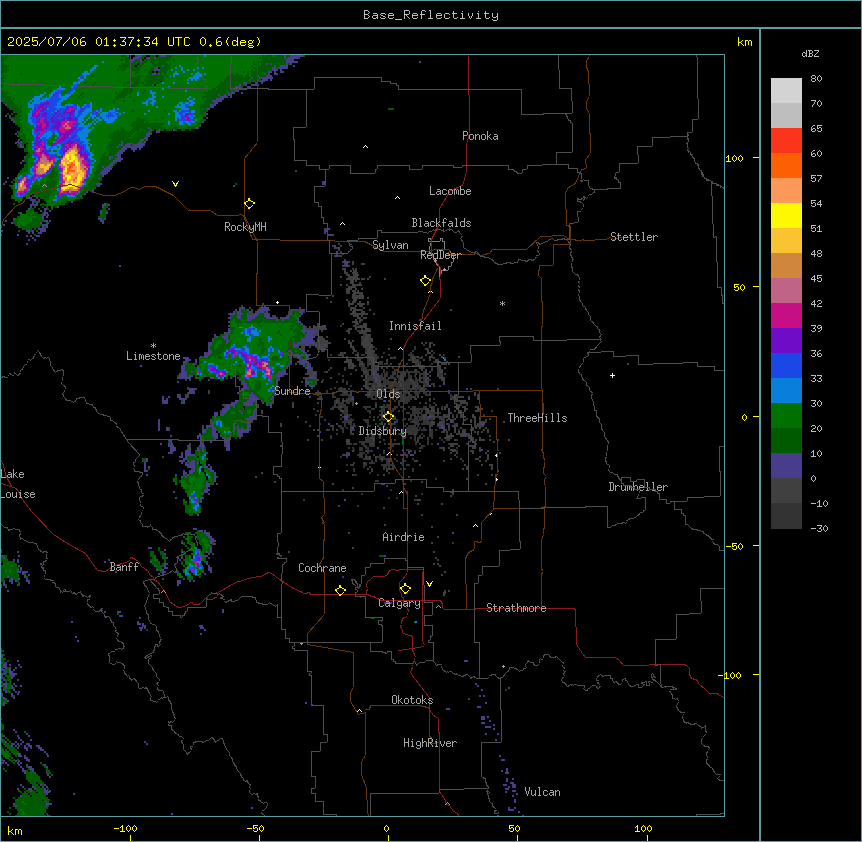Click the Olds town label
862x842 pixels.
click(x=388, y=394)
